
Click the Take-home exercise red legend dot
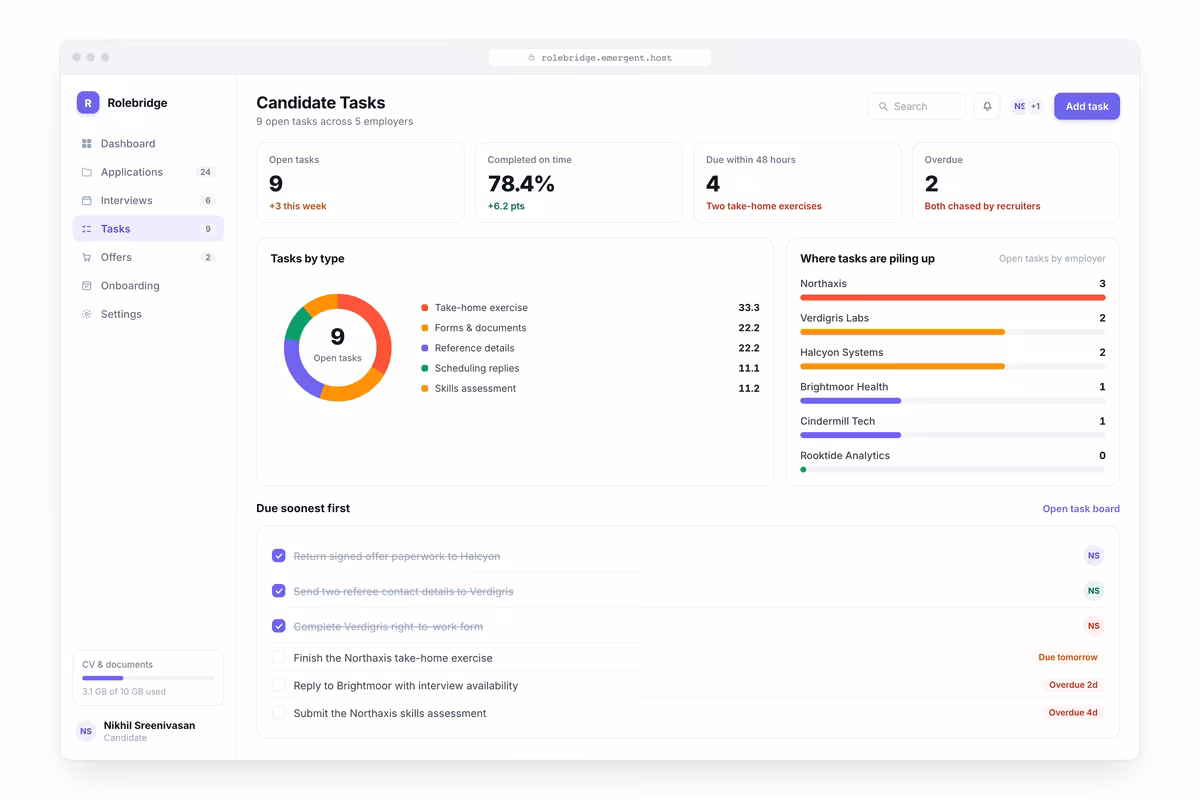[425, 308]
